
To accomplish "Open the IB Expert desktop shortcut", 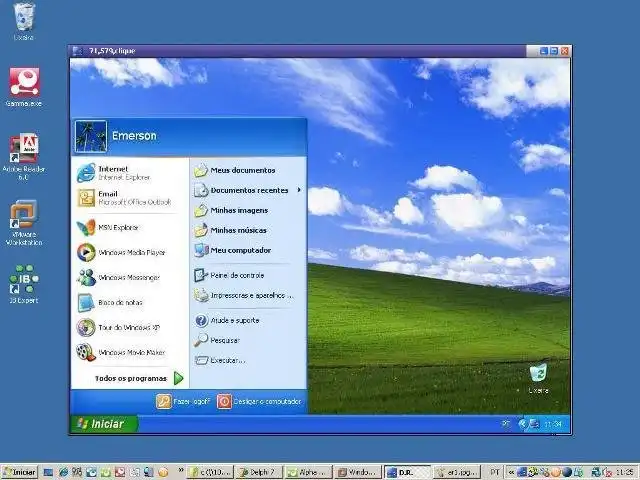I will pos(24,284).
